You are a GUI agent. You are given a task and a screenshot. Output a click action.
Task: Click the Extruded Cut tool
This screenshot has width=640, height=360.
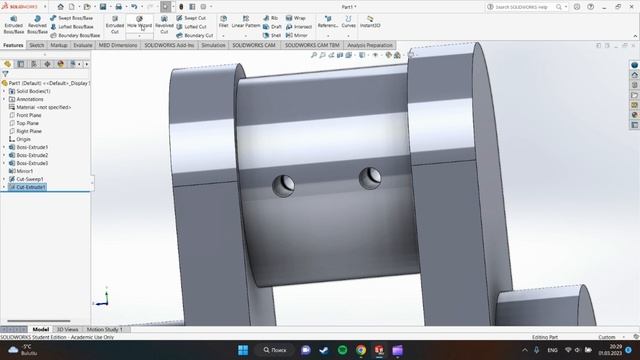(x=115, y=25)
